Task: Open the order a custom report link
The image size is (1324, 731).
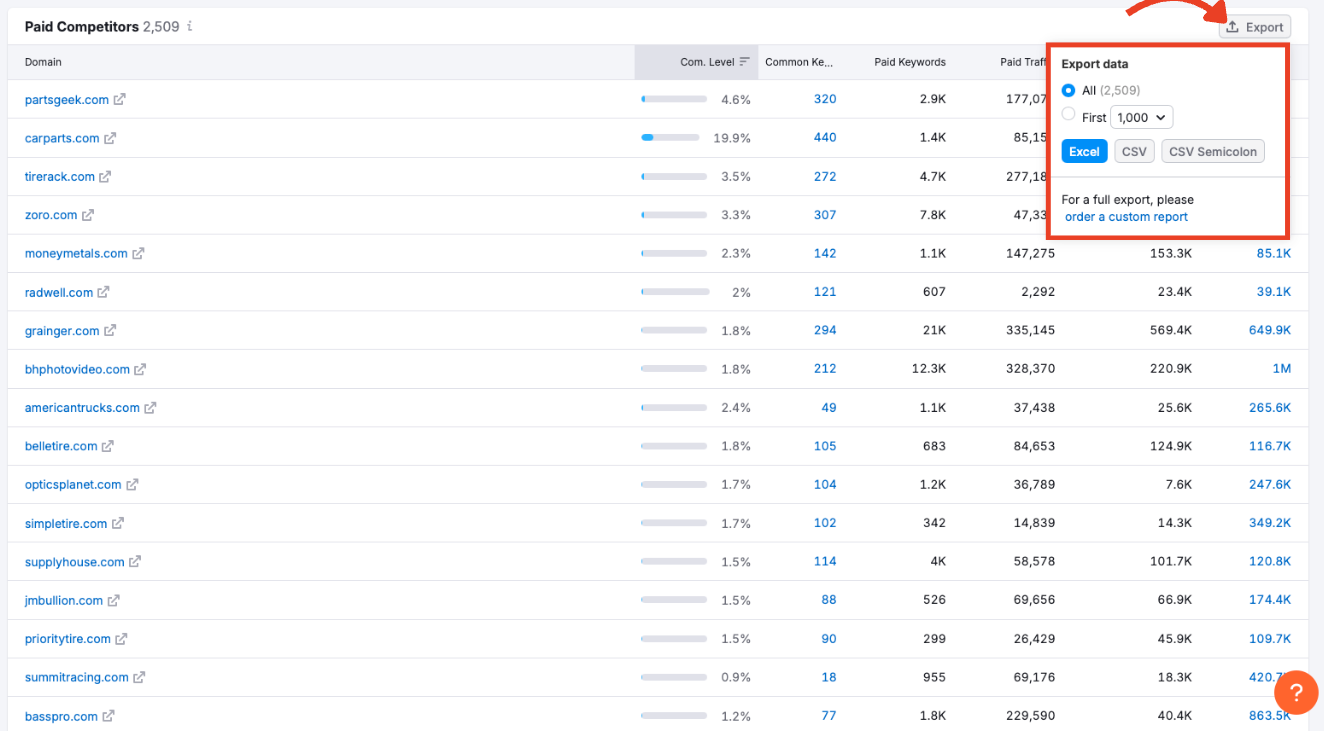Action: pos(1125,216)
